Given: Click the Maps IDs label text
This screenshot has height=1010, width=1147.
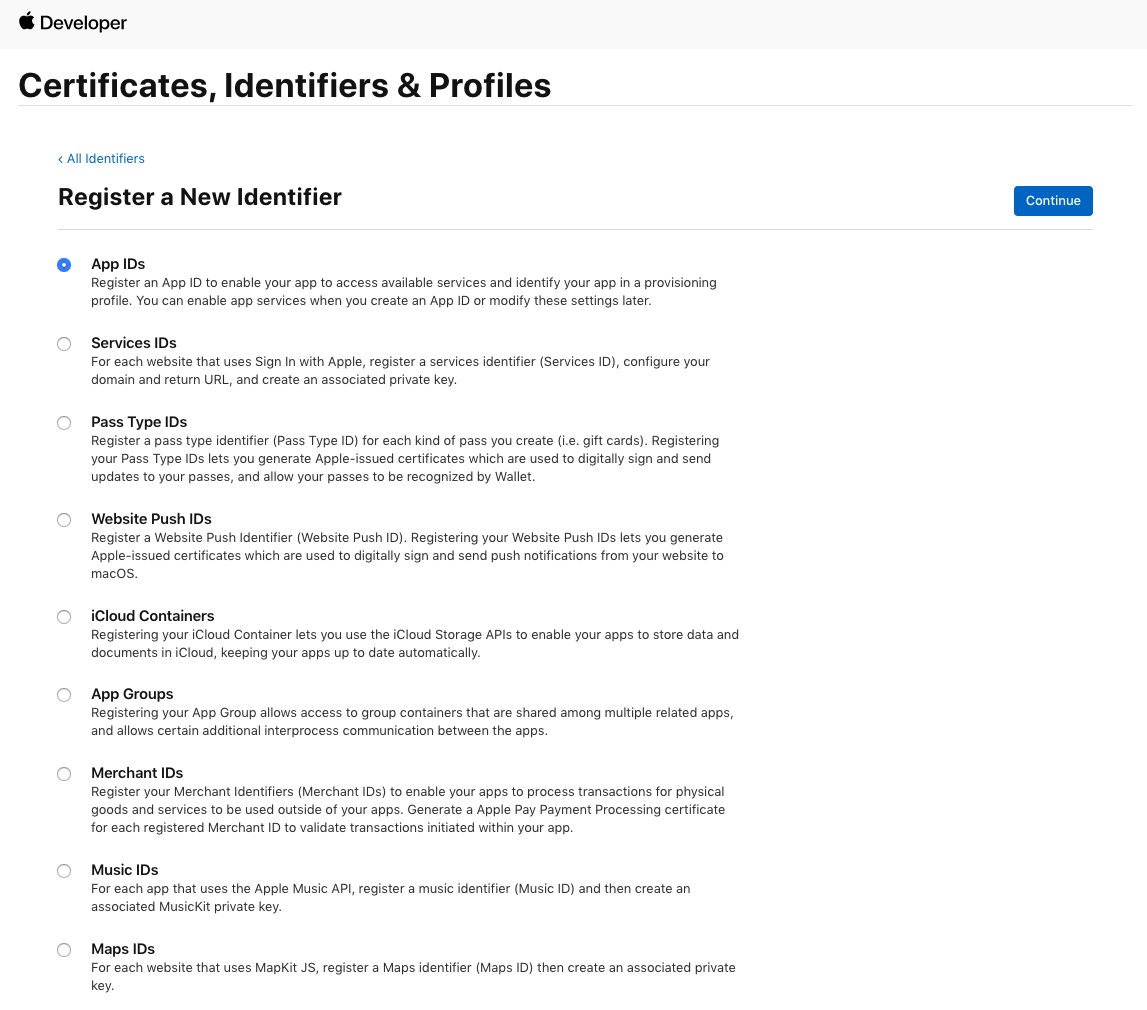Looking at the screenshot, I should point(123,949).
